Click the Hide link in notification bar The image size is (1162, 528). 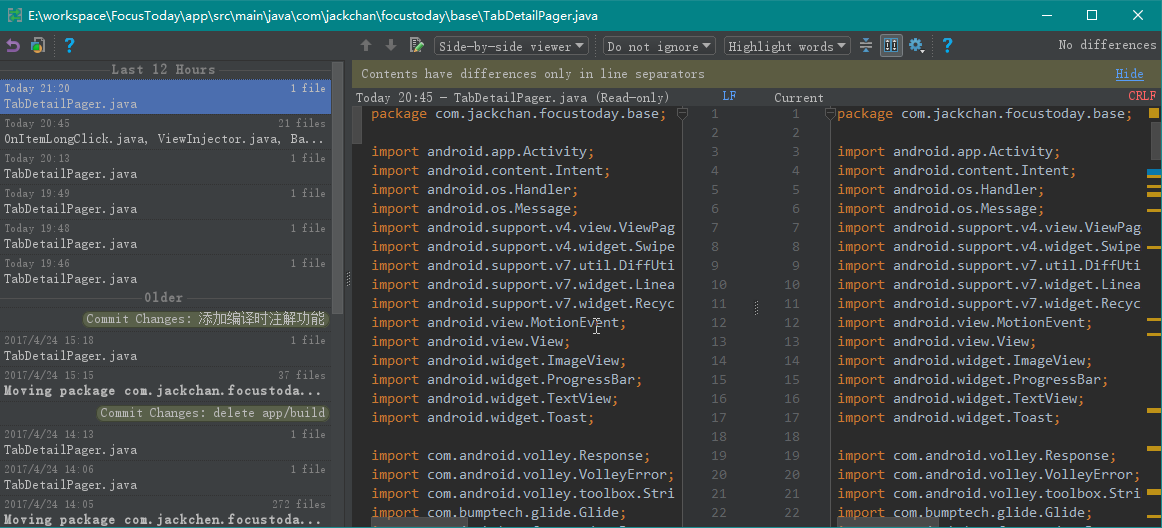pyautogui.click(x=1129, y=74)
